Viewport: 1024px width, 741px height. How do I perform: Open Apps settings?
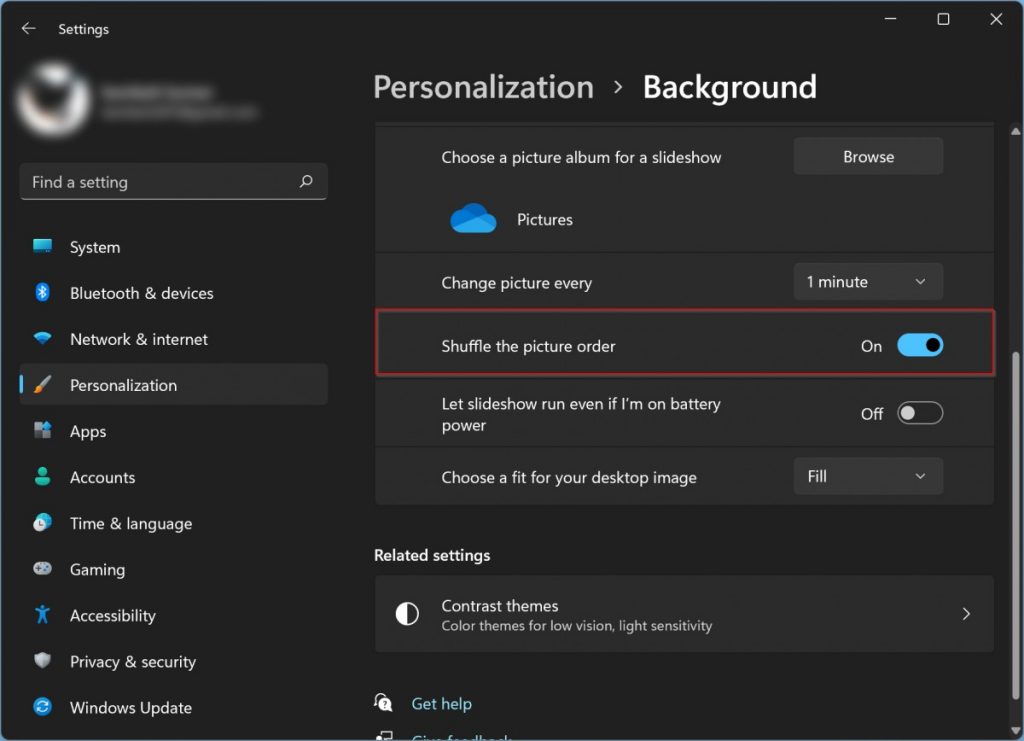click(x=87, y=431)
